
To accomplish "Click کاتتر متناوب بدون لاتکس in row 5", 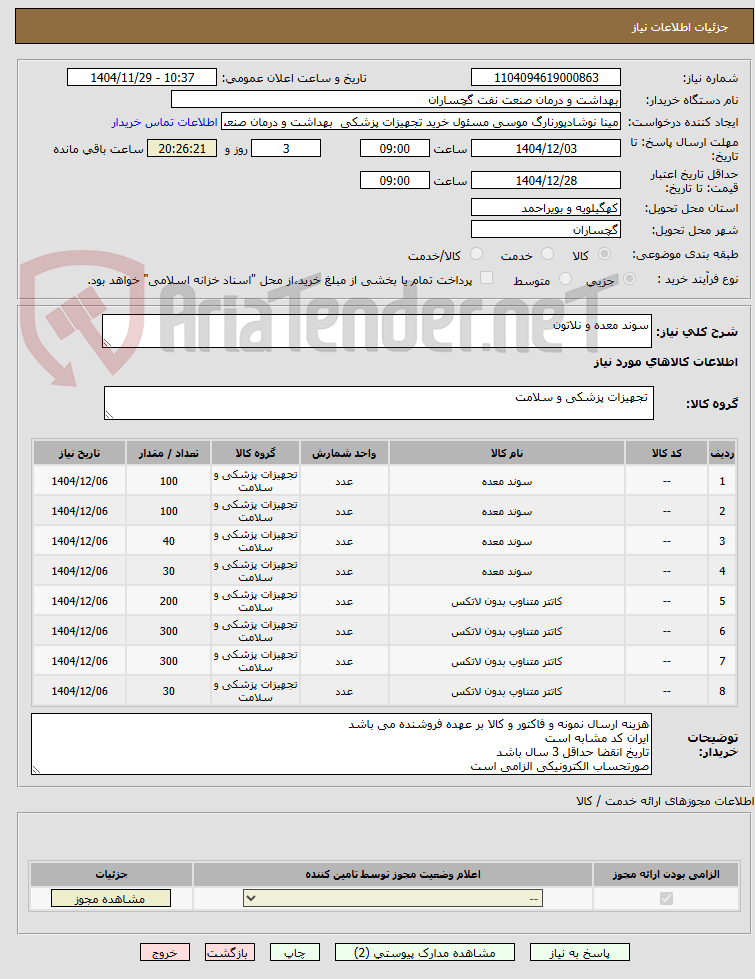I will [x=506, y=601].
